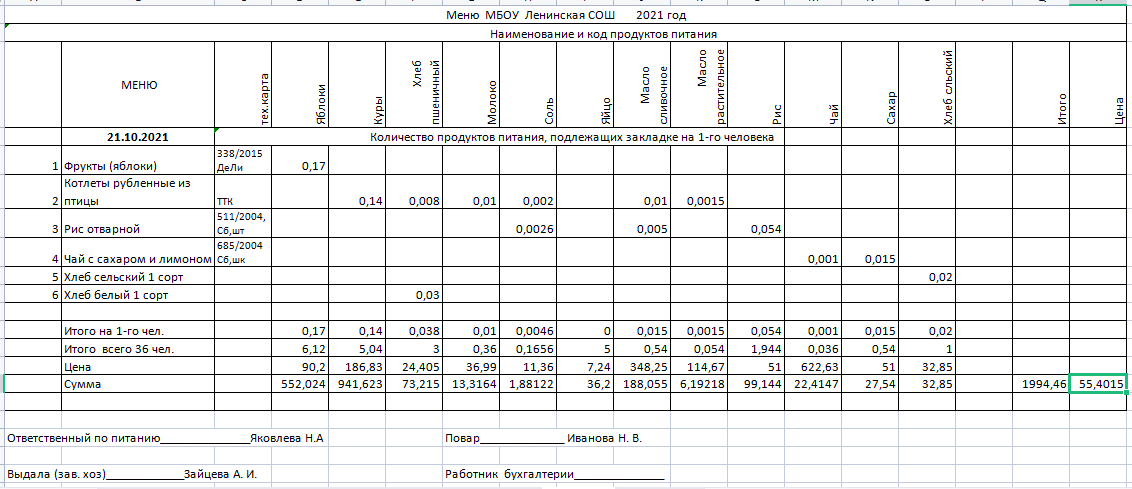Click the 'Работник бухгалтерии' signature line
The height and width of the screenshot is (489, 1132).
554,473
